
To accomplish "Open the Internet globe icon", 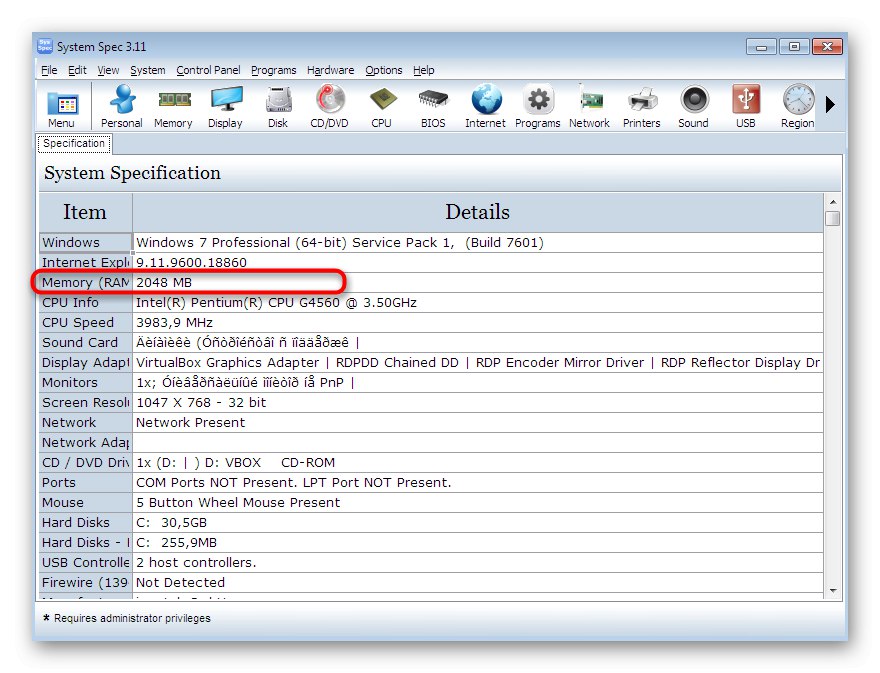I will [485, 107].
